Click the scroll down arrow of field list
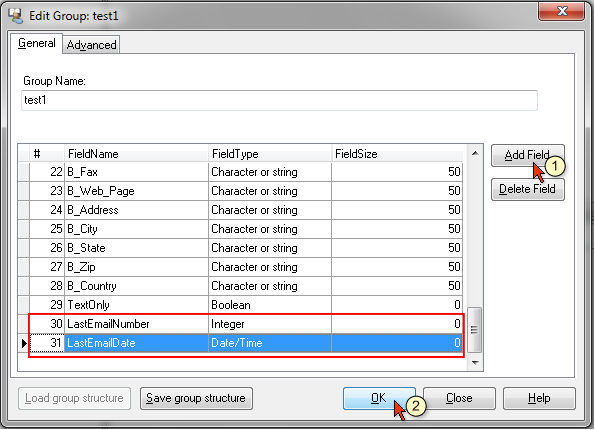The image size is (595, 430). [x=475, y=362]
